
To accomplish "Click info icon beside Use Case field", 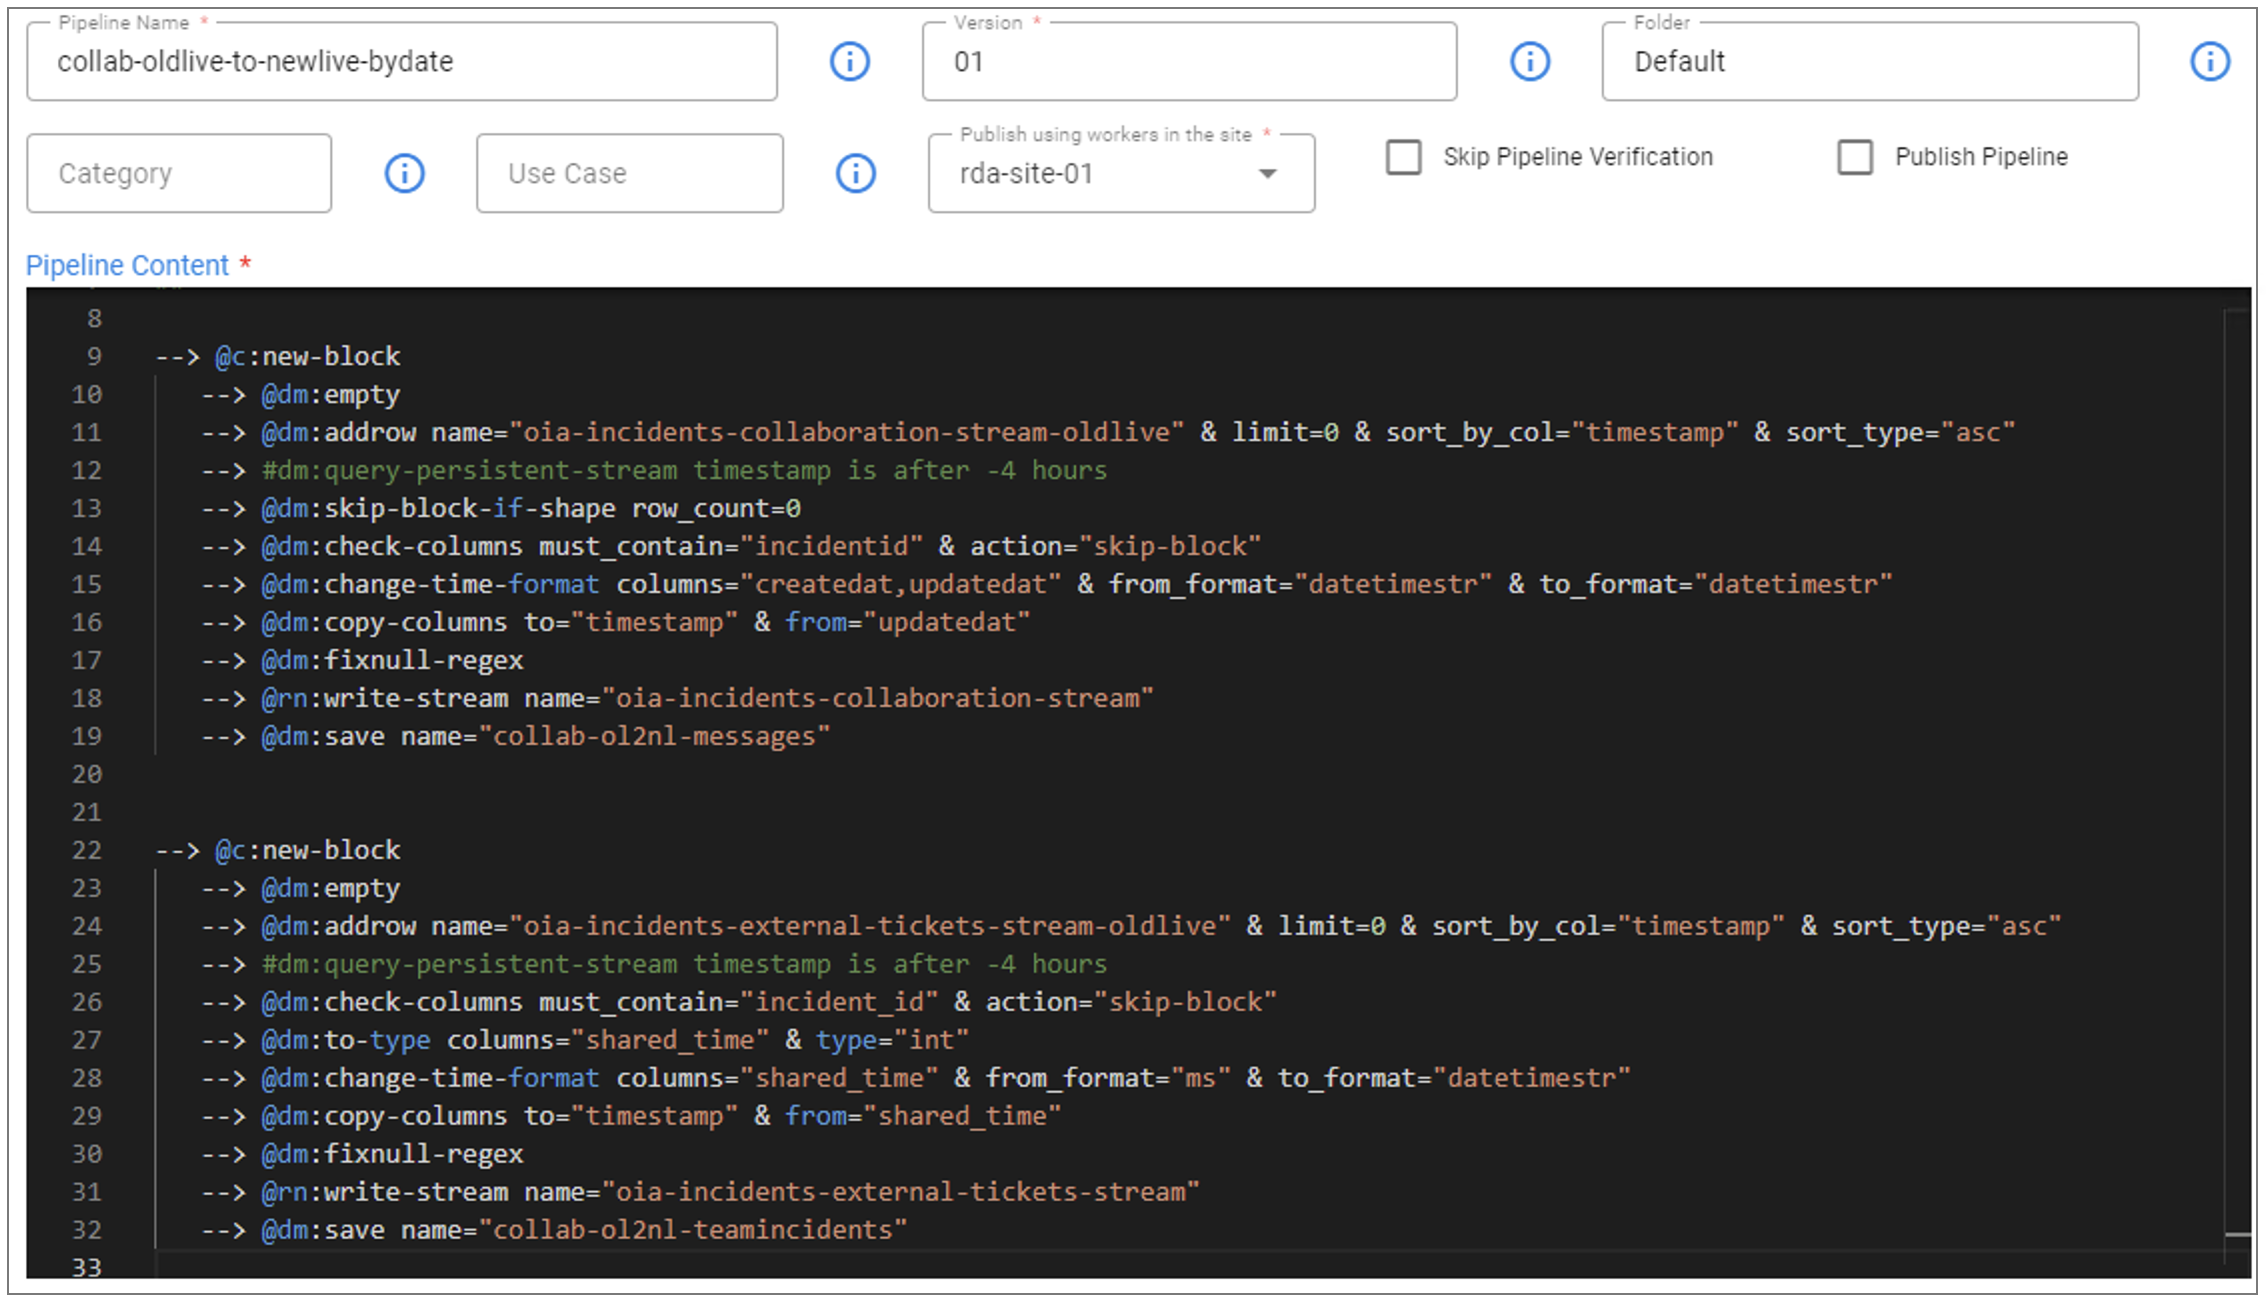I will 855,174.
